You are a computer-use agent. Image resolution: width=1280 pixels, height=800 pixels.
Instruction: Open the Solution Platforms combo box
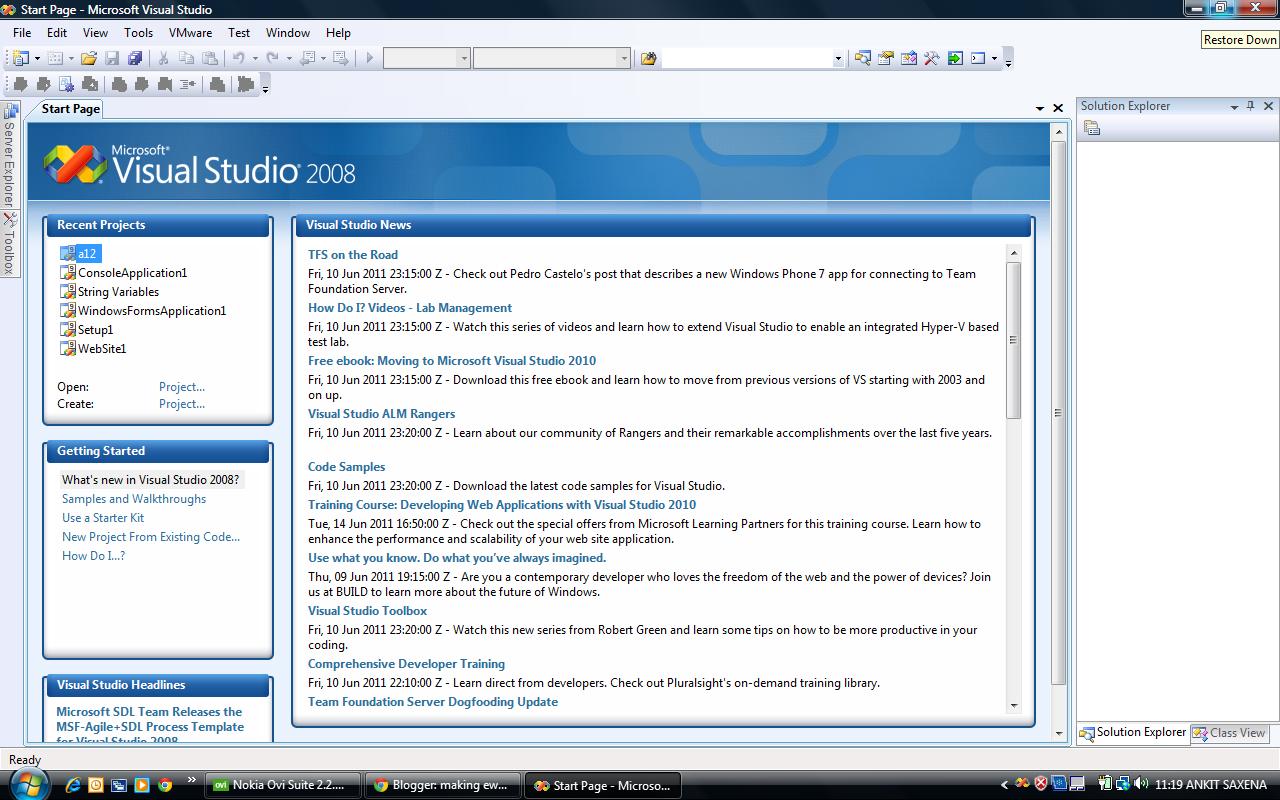click(552, 59)
